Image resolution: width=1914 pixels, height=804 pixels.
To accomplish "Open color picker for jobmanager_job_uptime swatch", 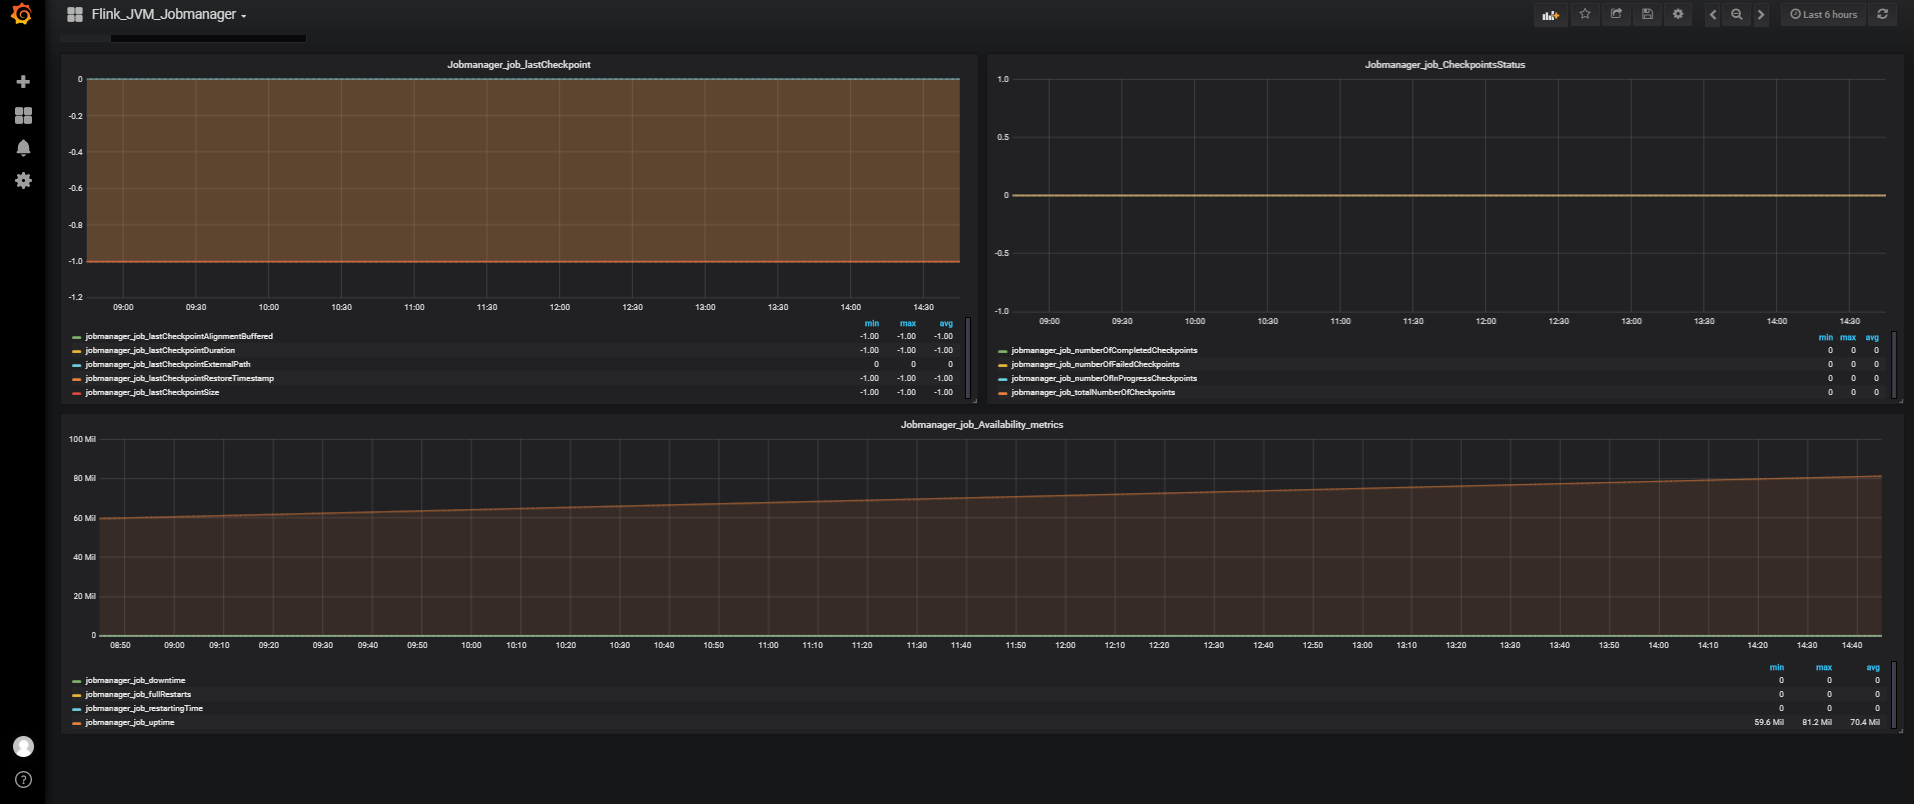I will click(76, 723).
